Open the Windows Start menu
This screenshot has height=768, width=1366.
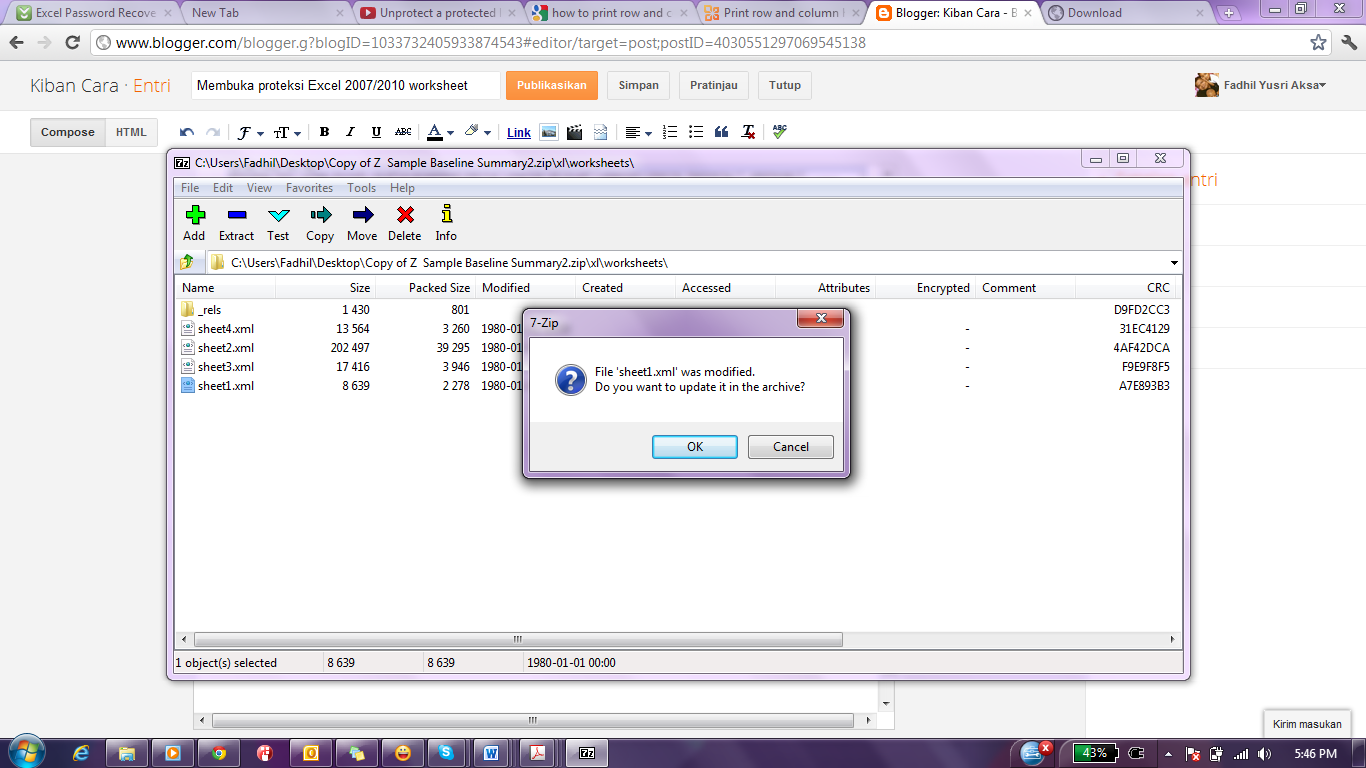(x=25, y=752)
